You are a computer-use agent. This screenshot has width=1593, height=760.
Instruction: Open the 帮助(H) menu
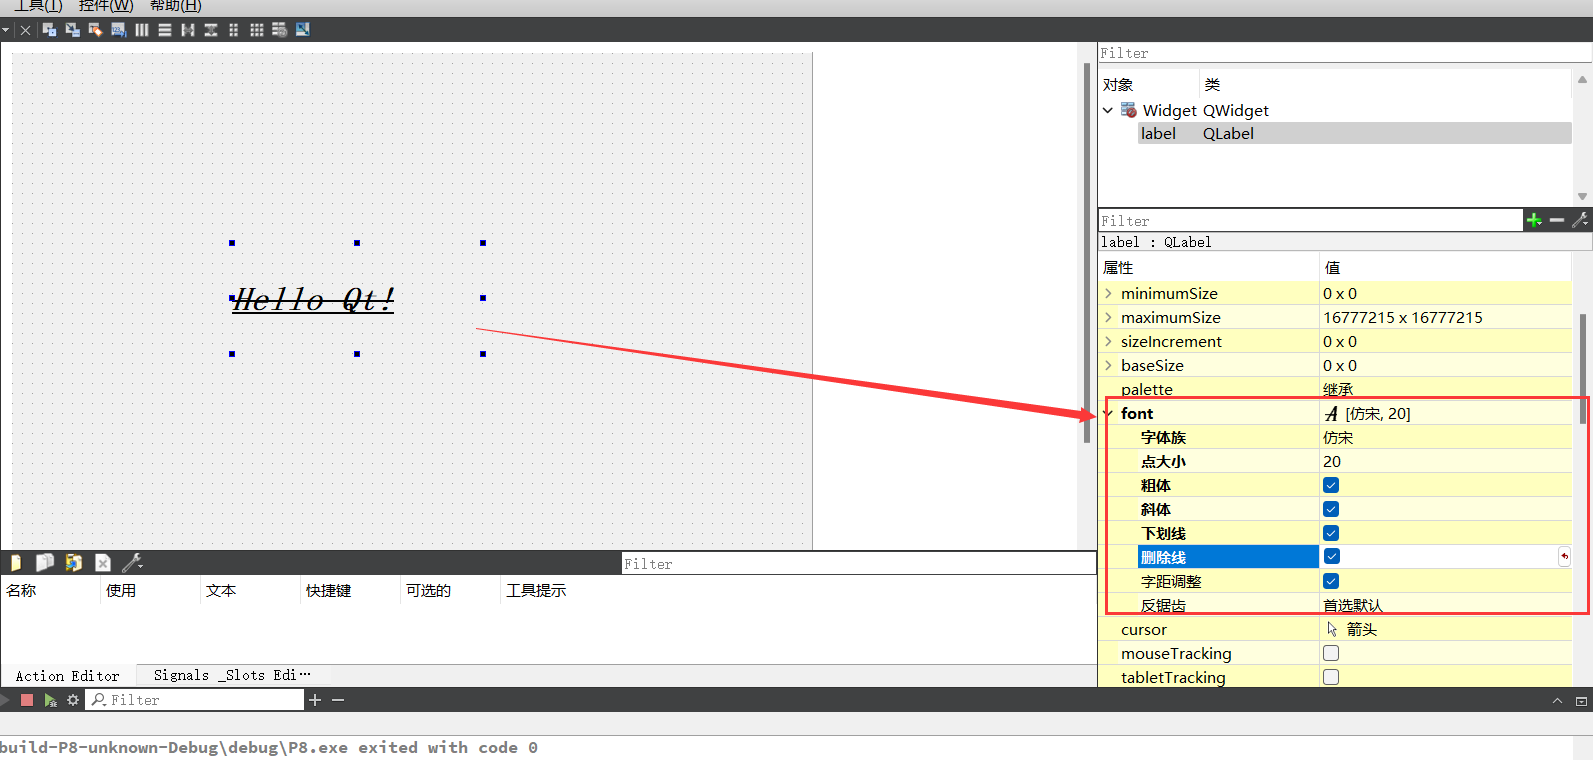coord(176,6)
